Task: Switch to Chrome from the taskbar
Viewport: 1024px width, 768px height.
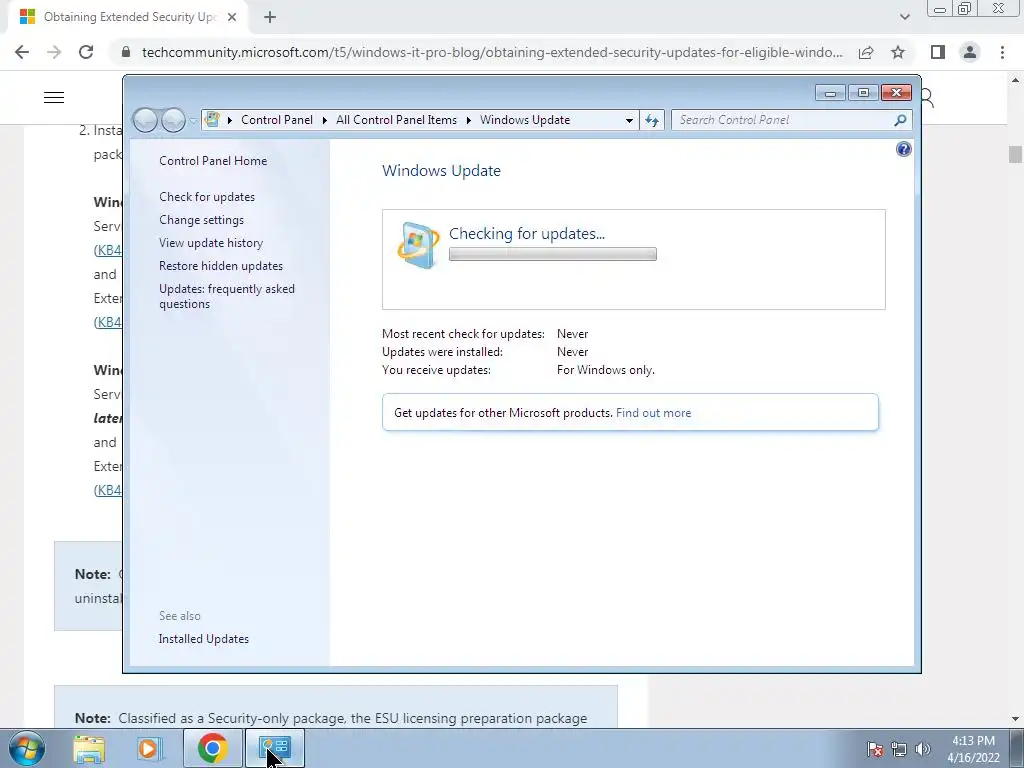Action: click(212, 748)
